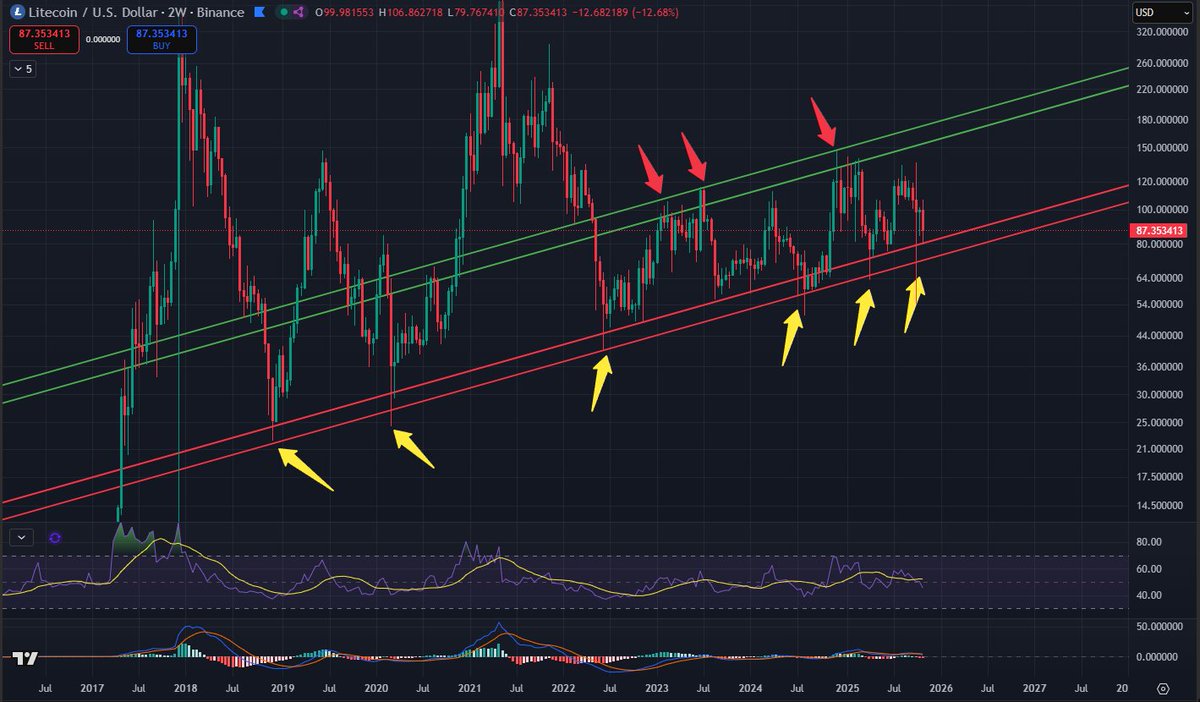This screenshot has width=1200, height=702.
Task: Open the TradingView logo in the bottom left
Action: 26,659
